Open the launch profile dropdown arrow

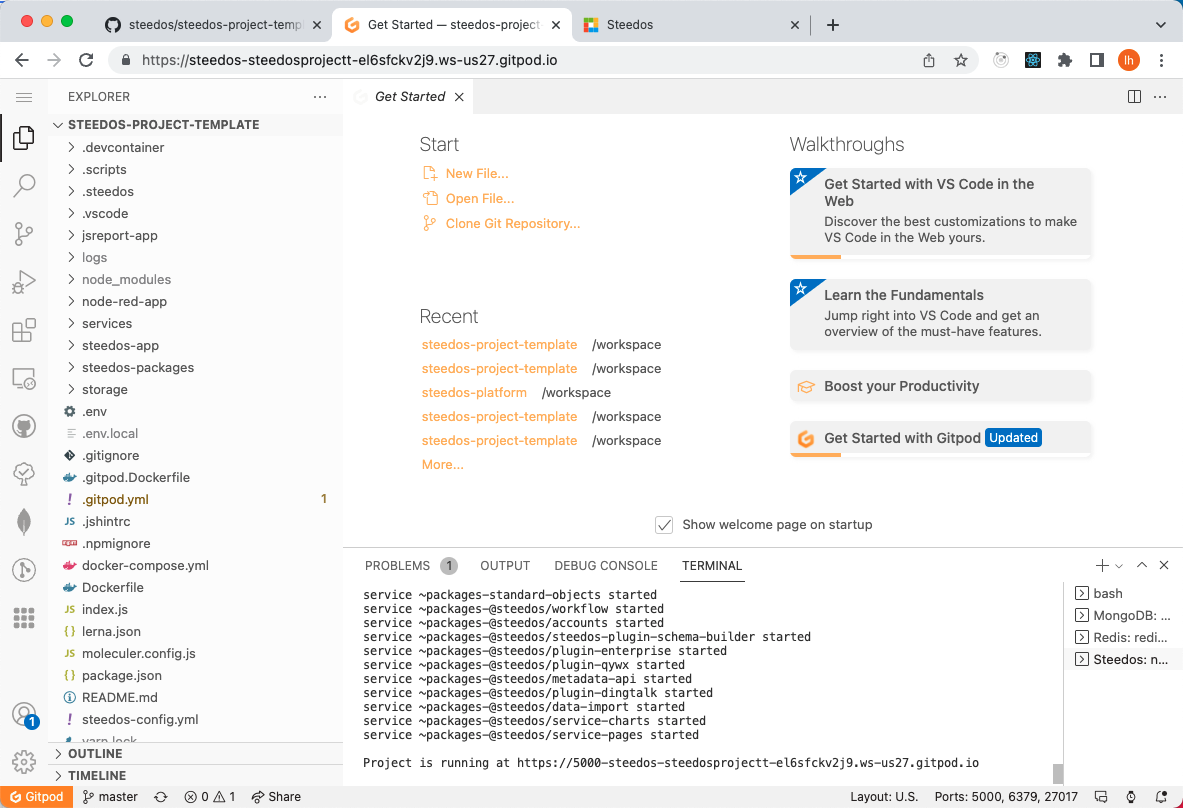pos(1119,566)
